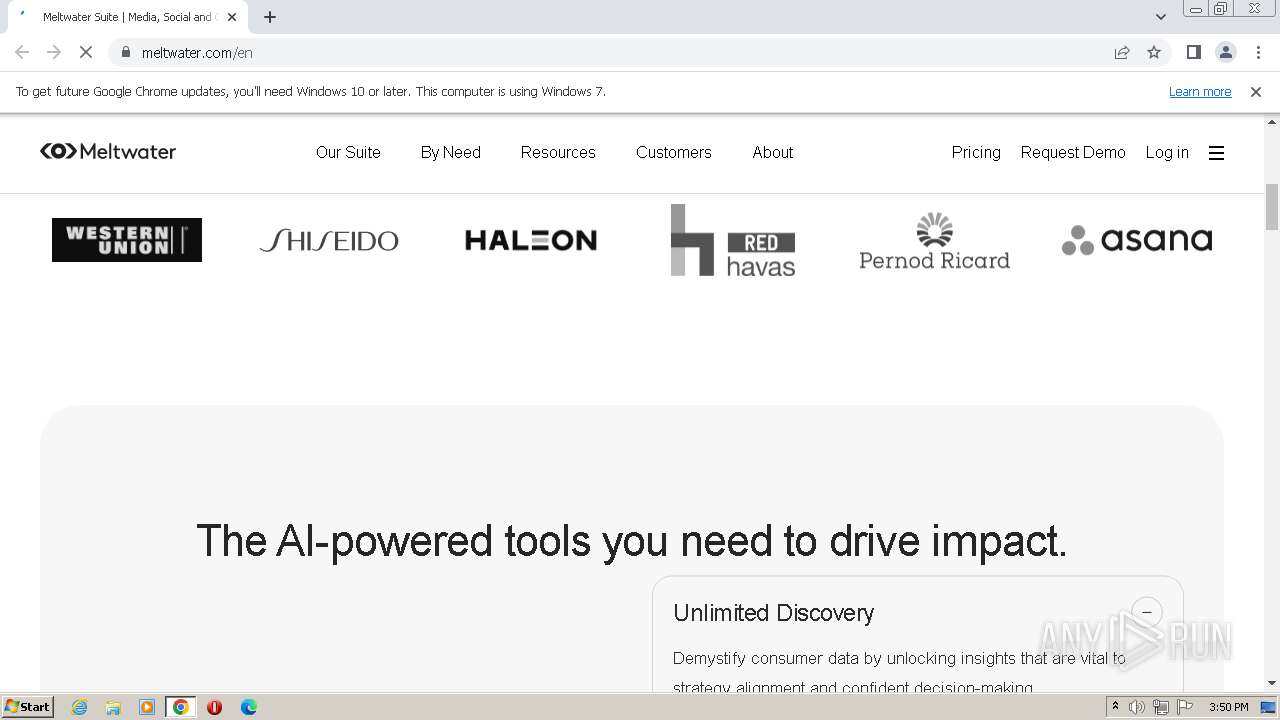Open Internet Explorer from taskbar

pos(79,707)
